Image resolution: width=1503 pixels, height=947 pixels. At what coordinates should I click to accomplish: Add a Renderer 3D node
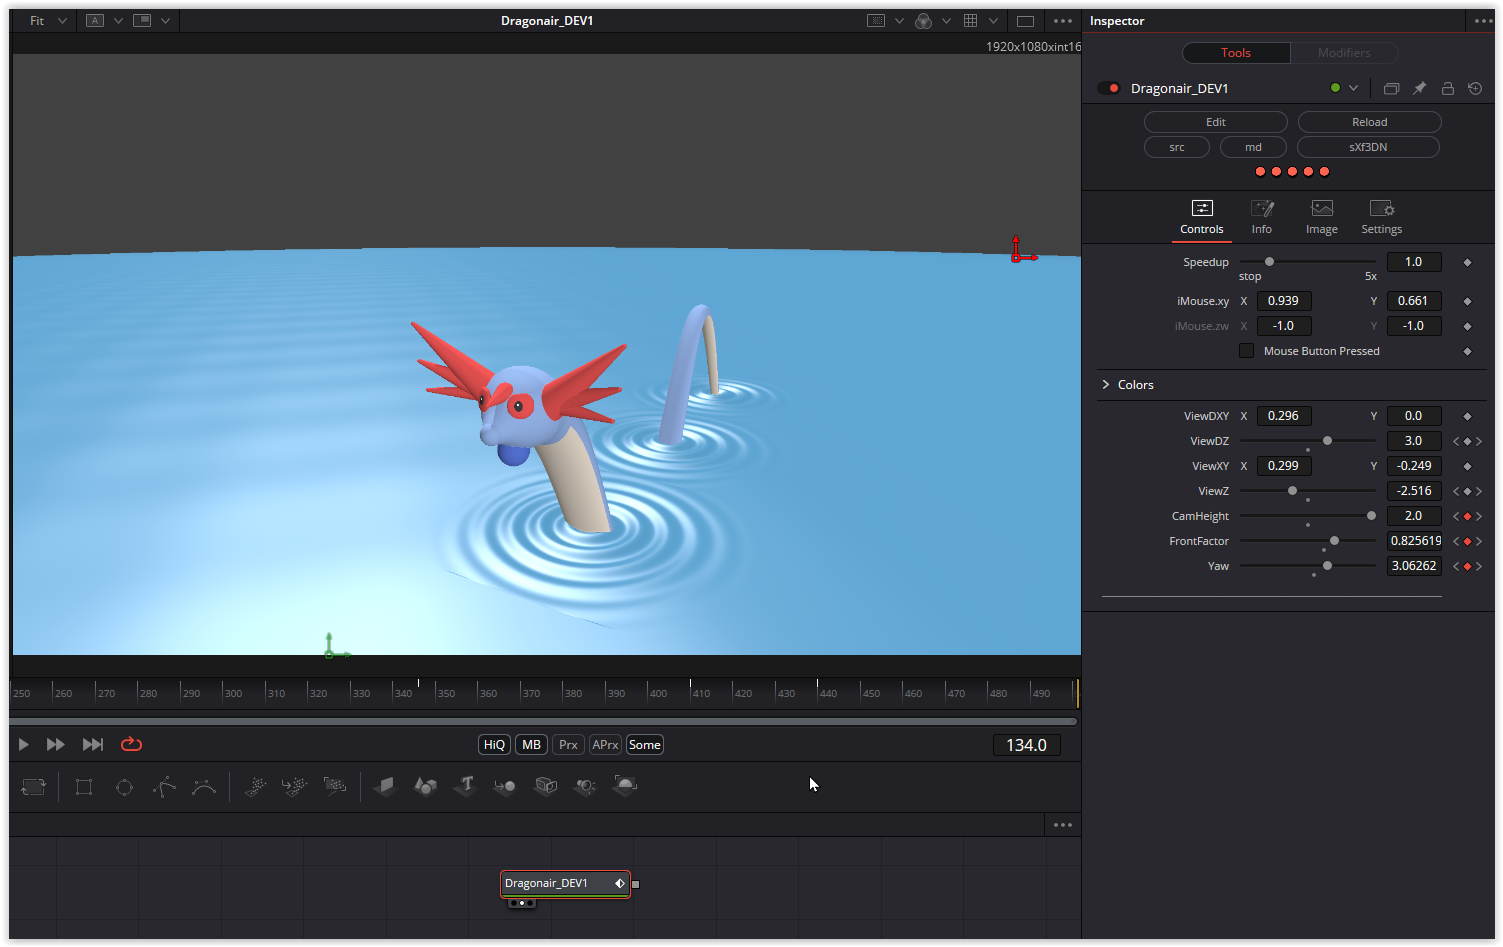click(625, 787)
